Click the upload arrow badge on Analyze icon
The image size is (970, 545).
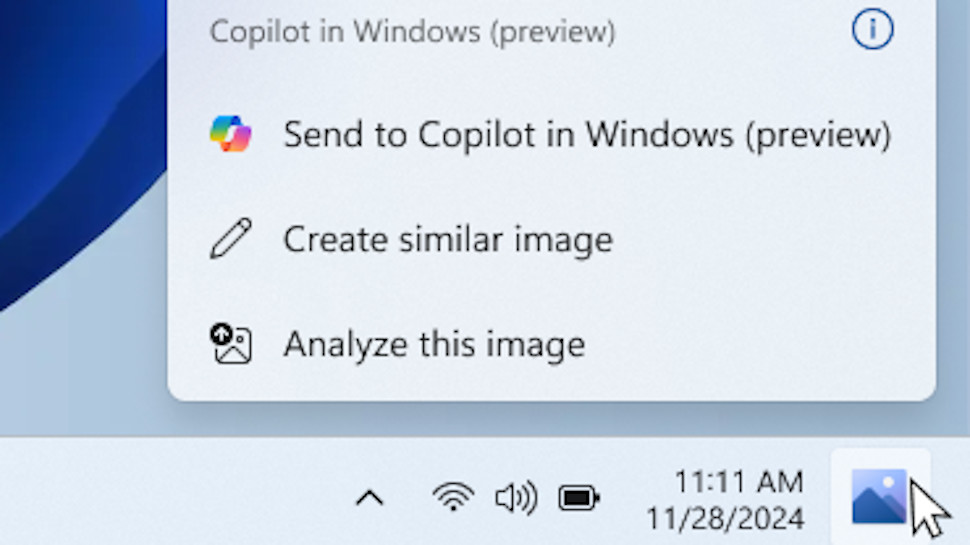(x=221, y=335)
